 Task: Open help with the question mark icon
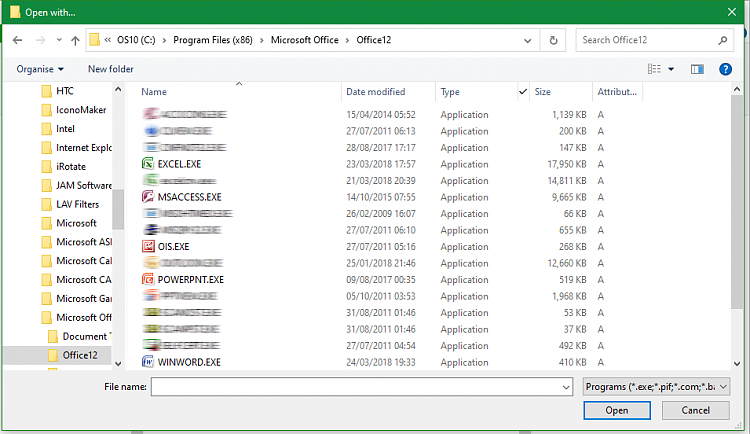[x=725, y=69]
